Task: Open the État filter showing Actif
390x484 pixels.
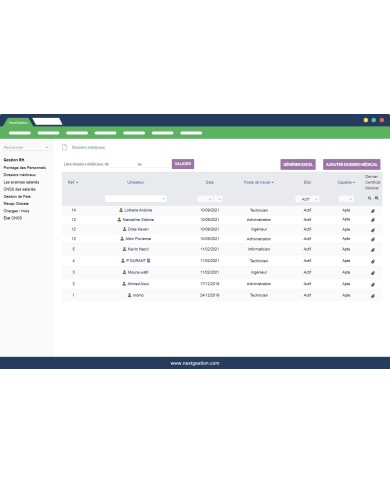Action: (307, 199)
